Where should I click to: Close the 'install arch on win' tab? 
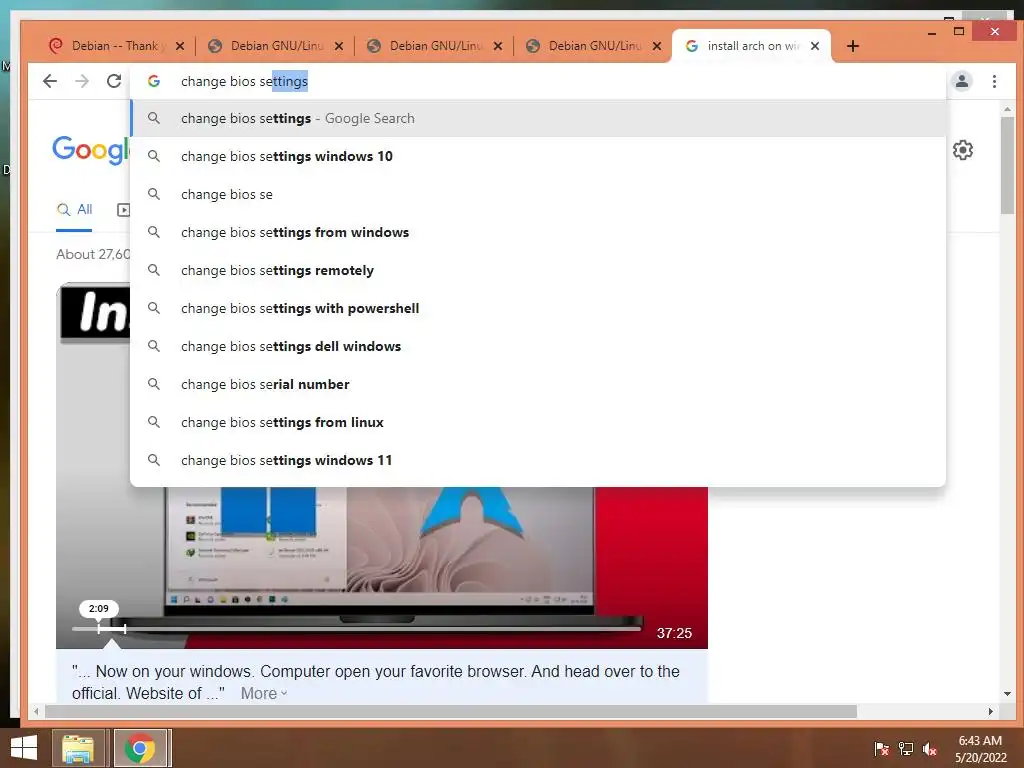click(815, 46)
